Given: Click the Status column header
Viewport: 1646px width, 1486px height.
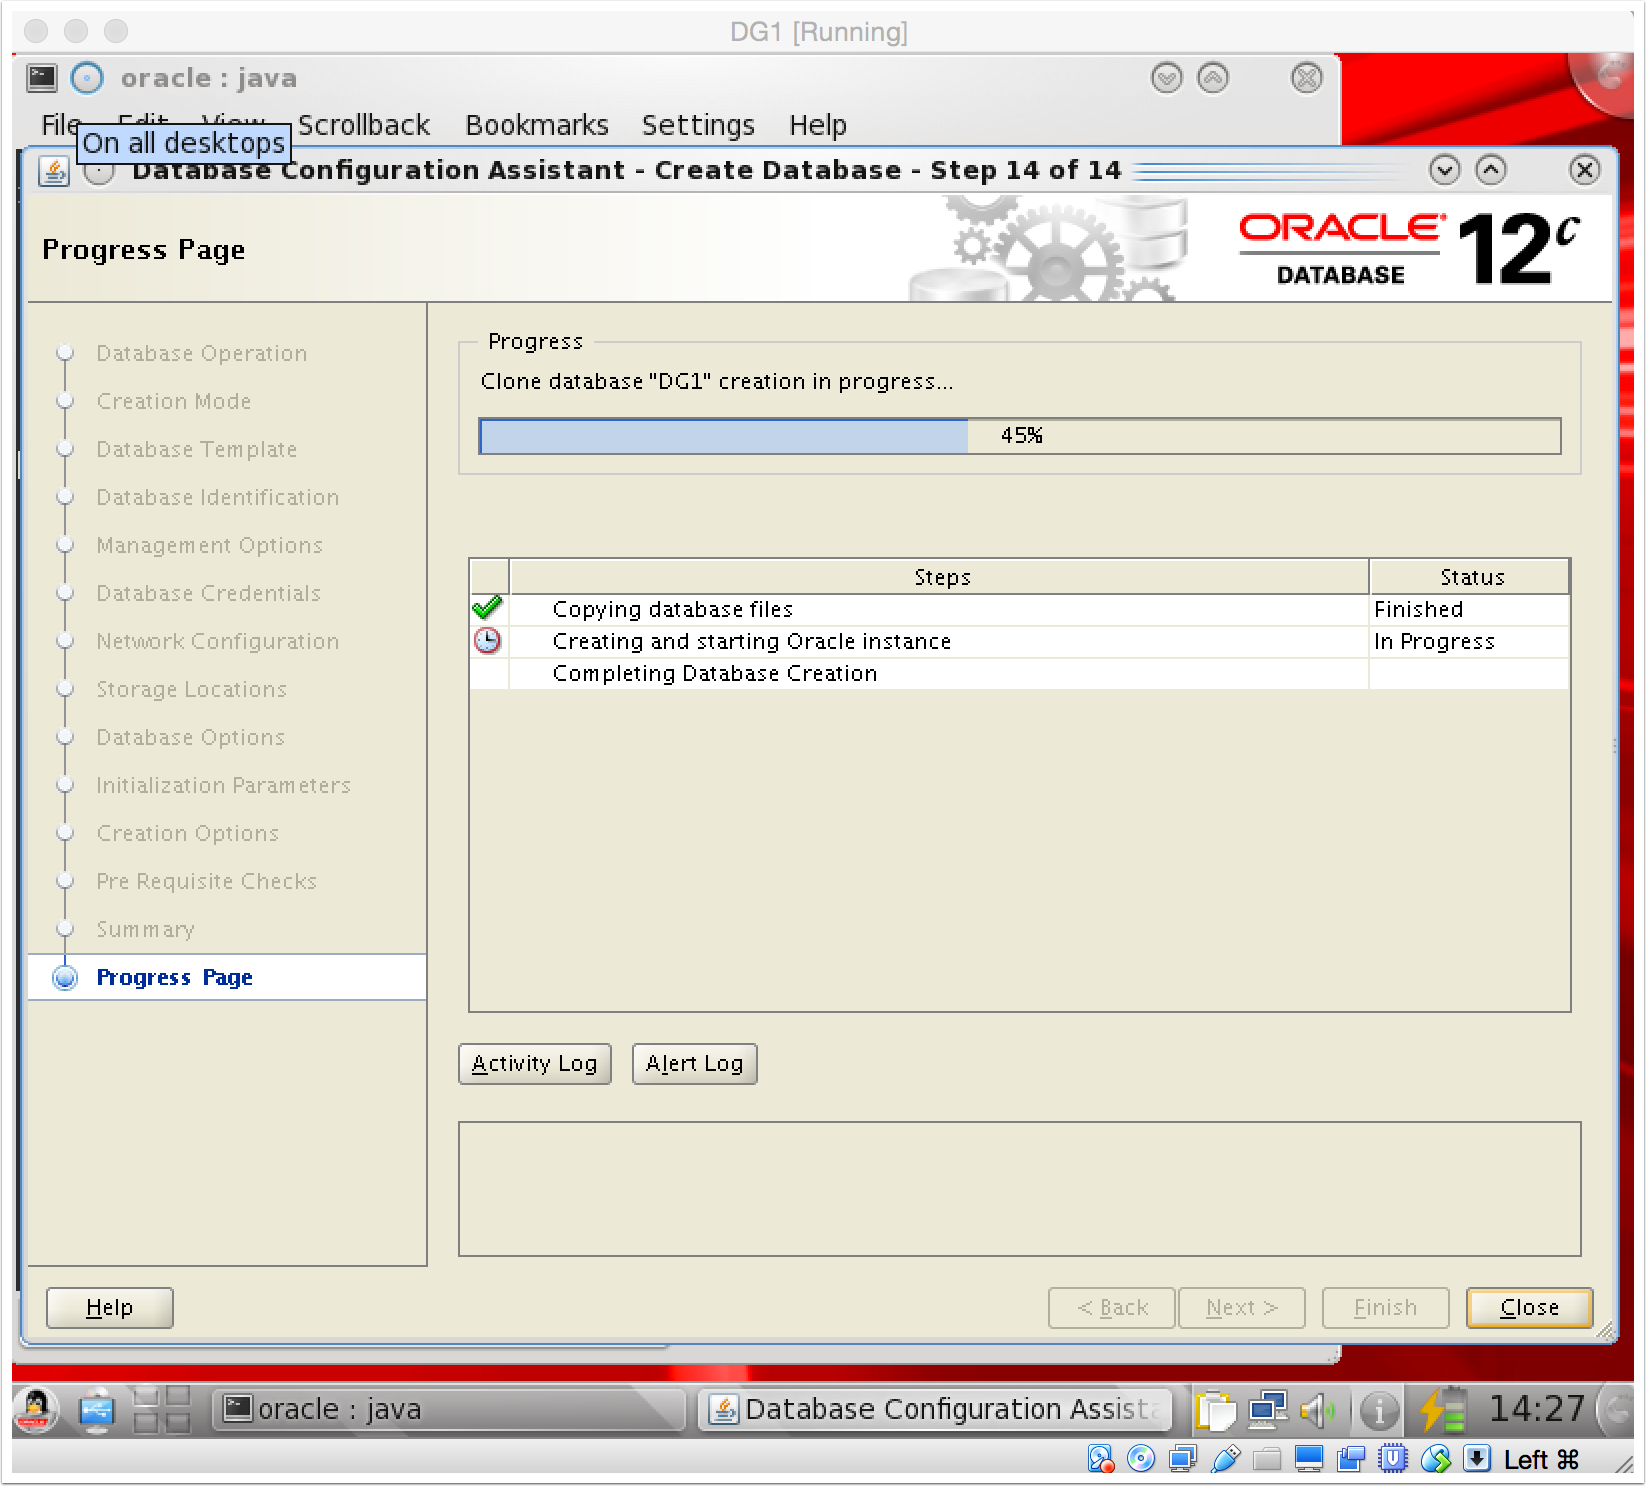Looking at the screenshot, I should click(1470, 577).
